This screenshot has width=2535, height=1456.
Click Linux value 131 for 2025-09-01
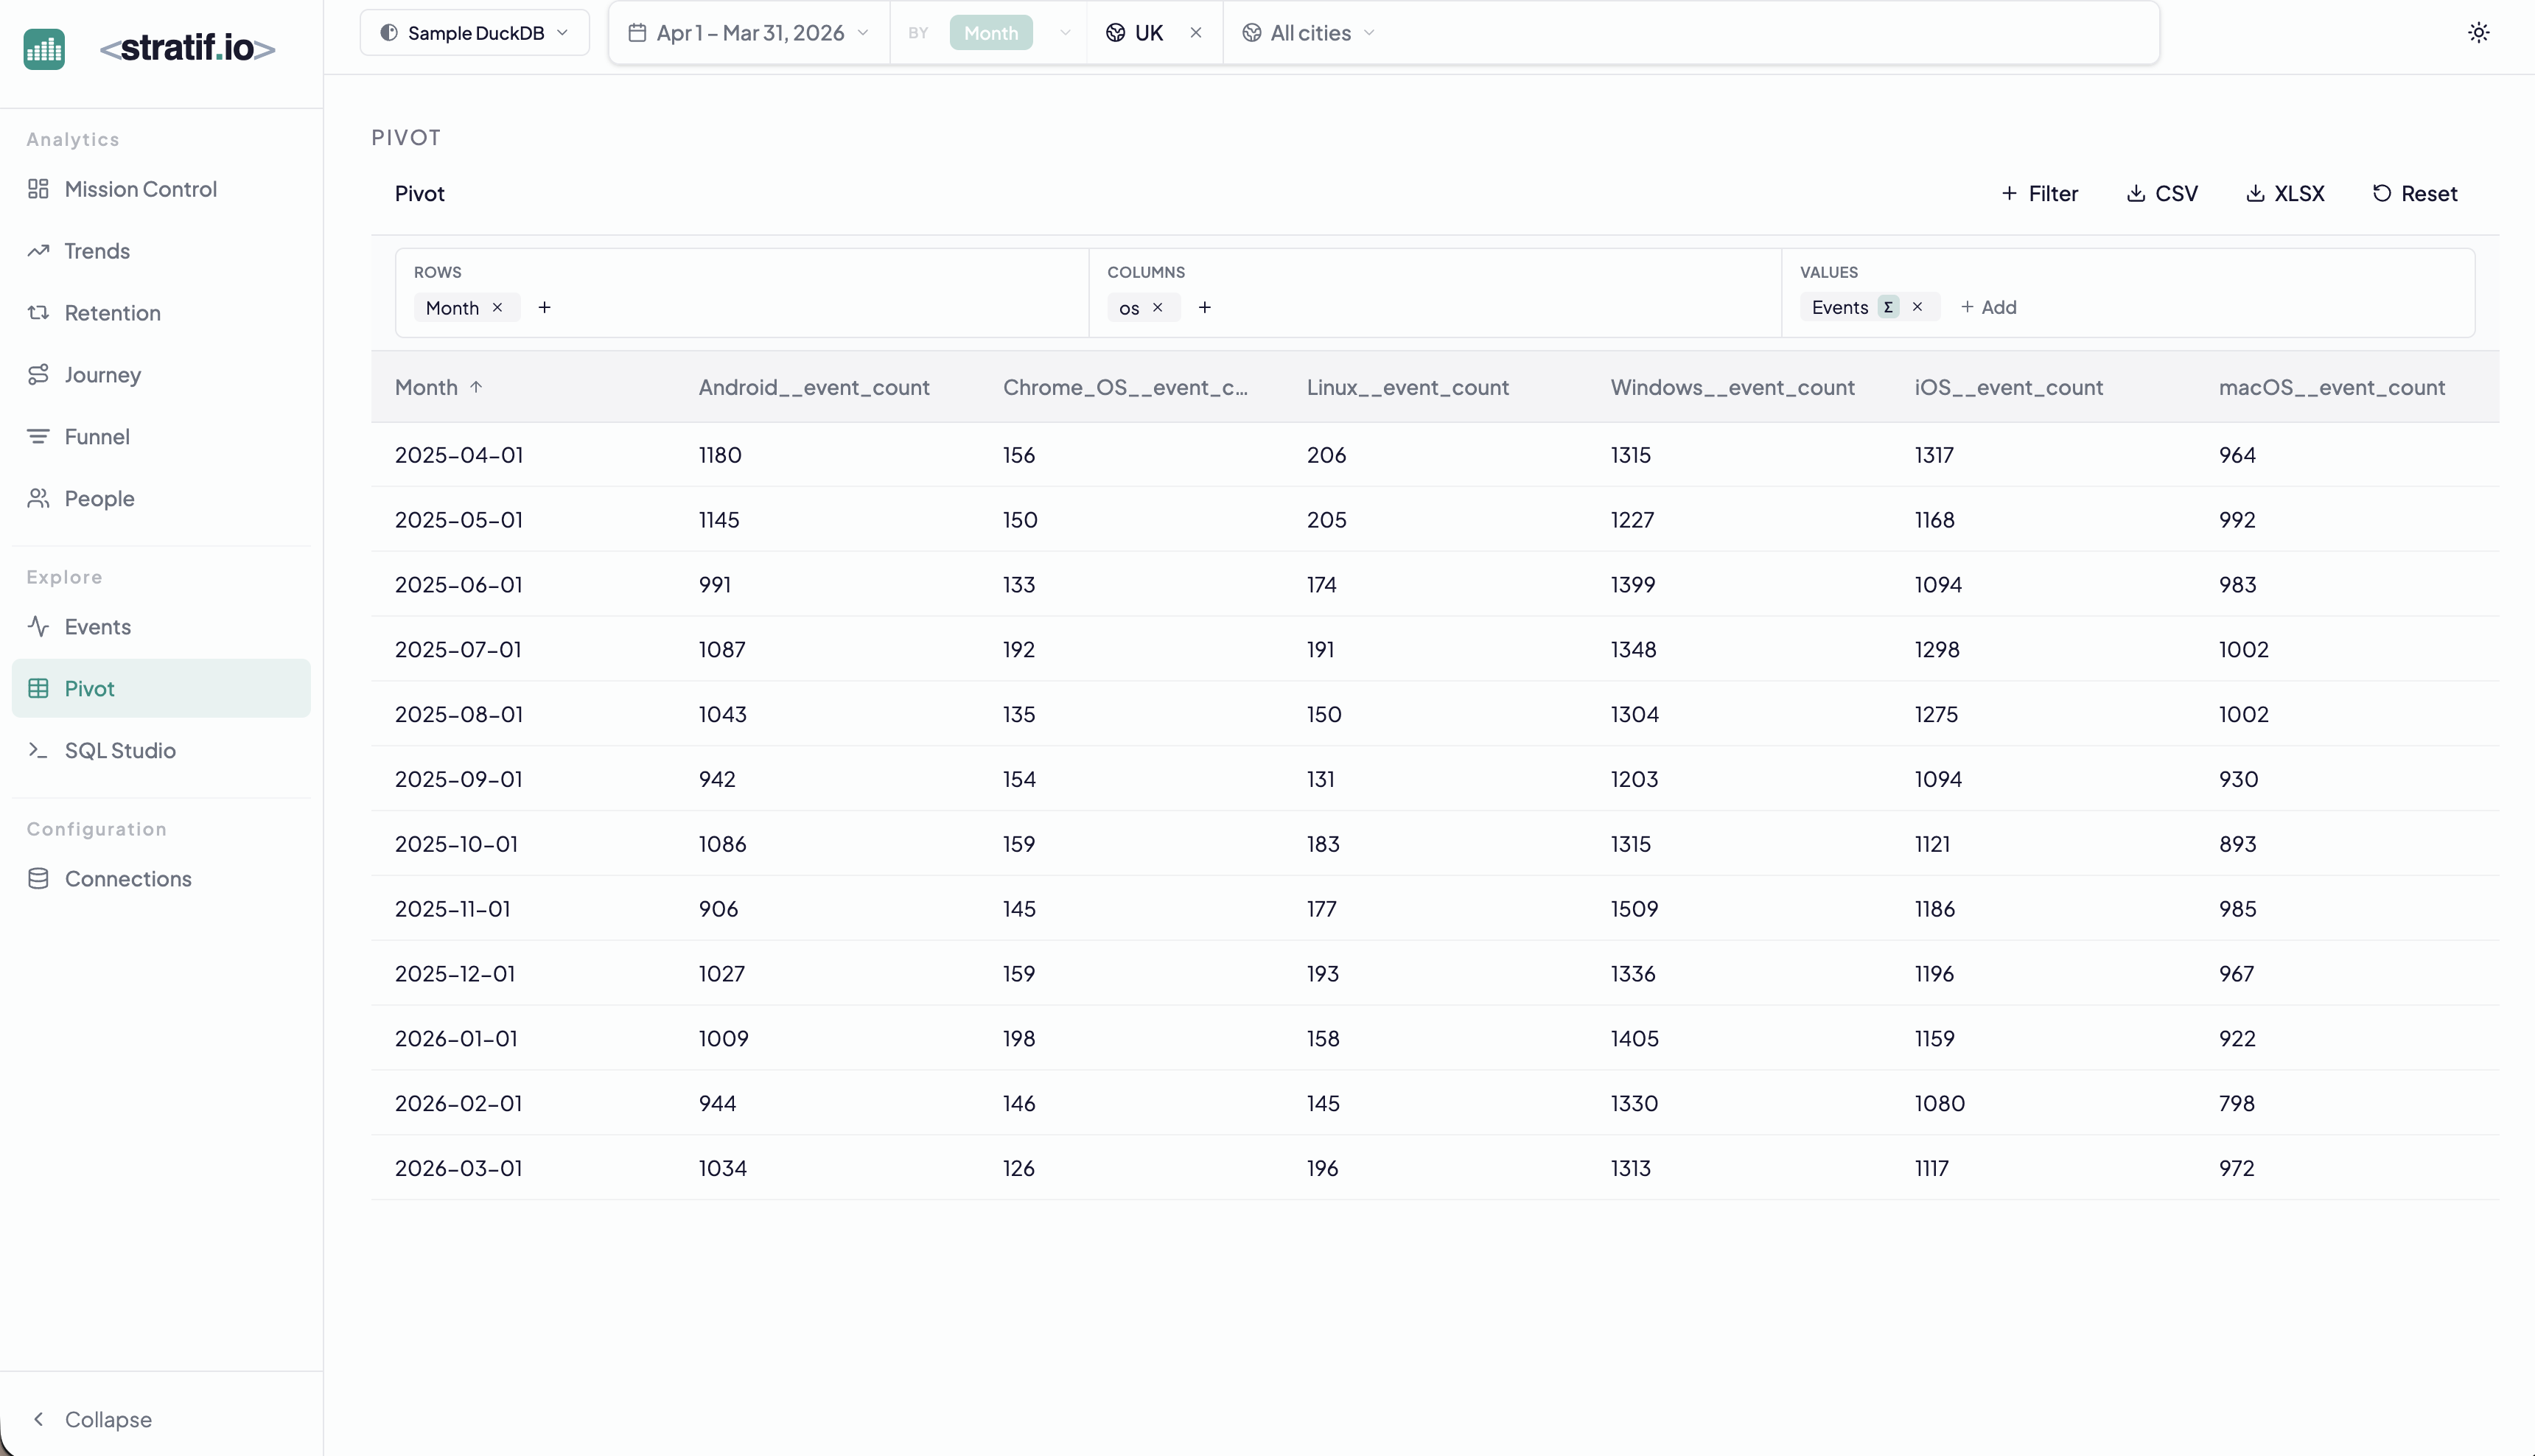coord(1320,779)
